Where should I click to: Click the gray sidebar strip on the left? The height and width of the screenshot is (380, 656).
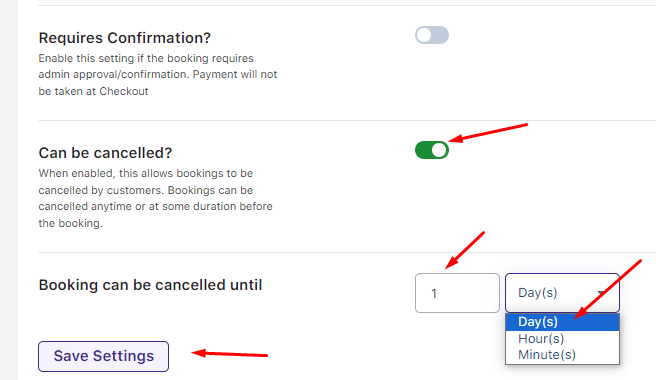9,190
